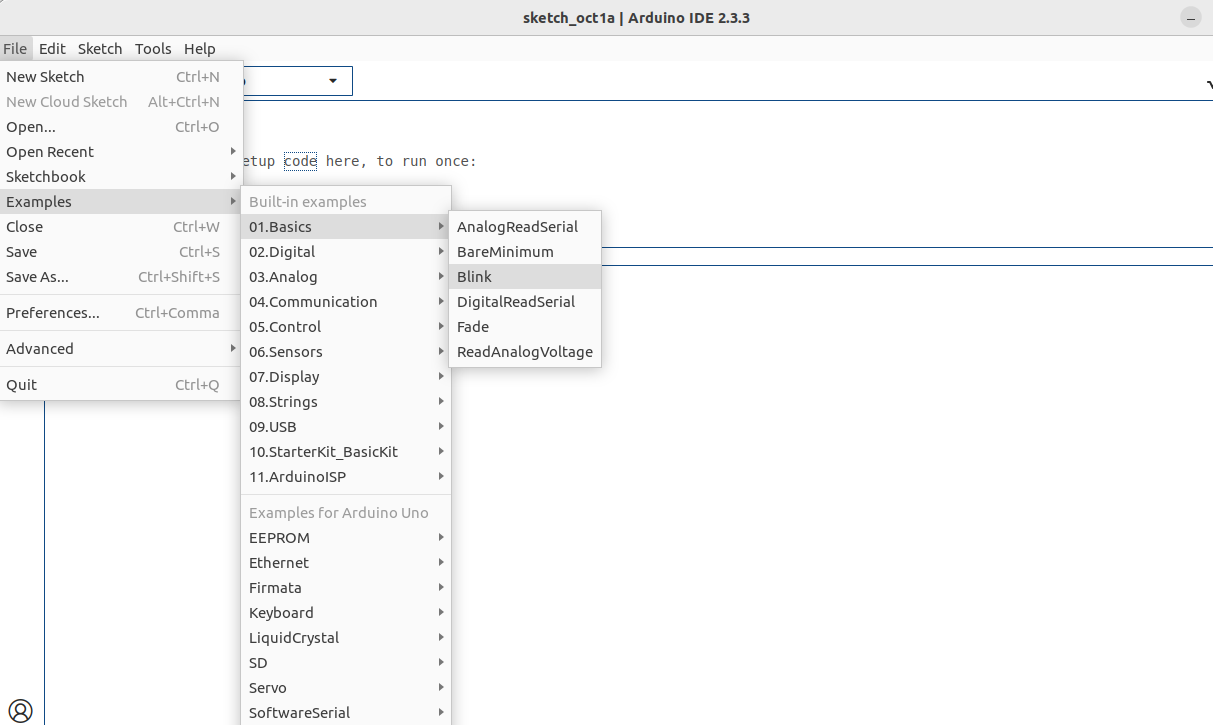Open the Sketch menu

pyautogui.click(x=100, y=48)
